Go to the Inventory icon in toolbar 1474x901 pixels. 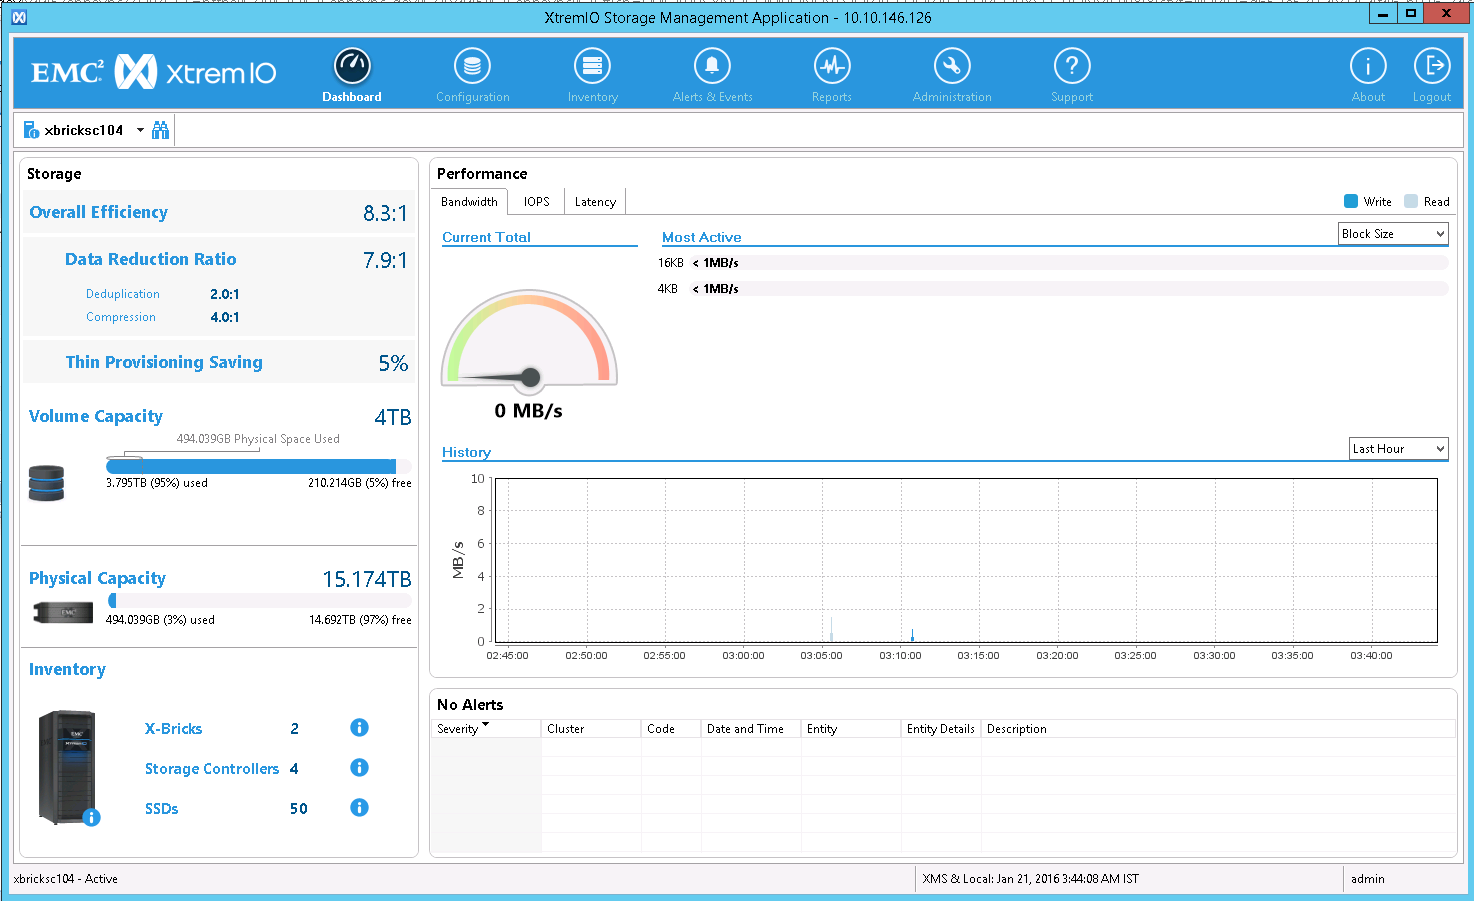tap(592, 67)
